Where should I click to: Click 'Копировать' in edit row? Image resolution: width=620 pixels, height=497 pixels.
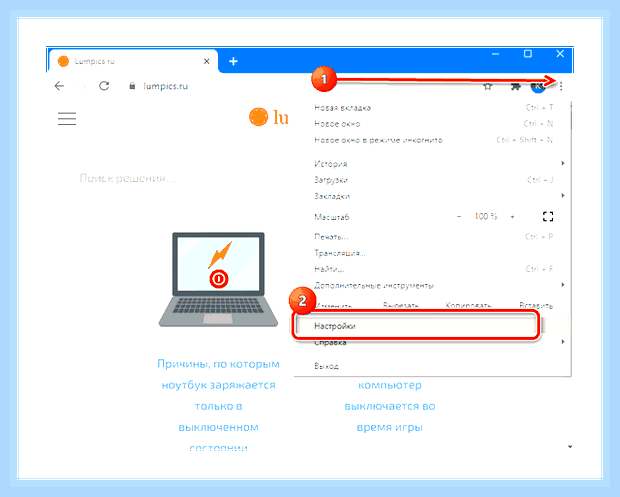pyautogui.click(x=469, y=306)
